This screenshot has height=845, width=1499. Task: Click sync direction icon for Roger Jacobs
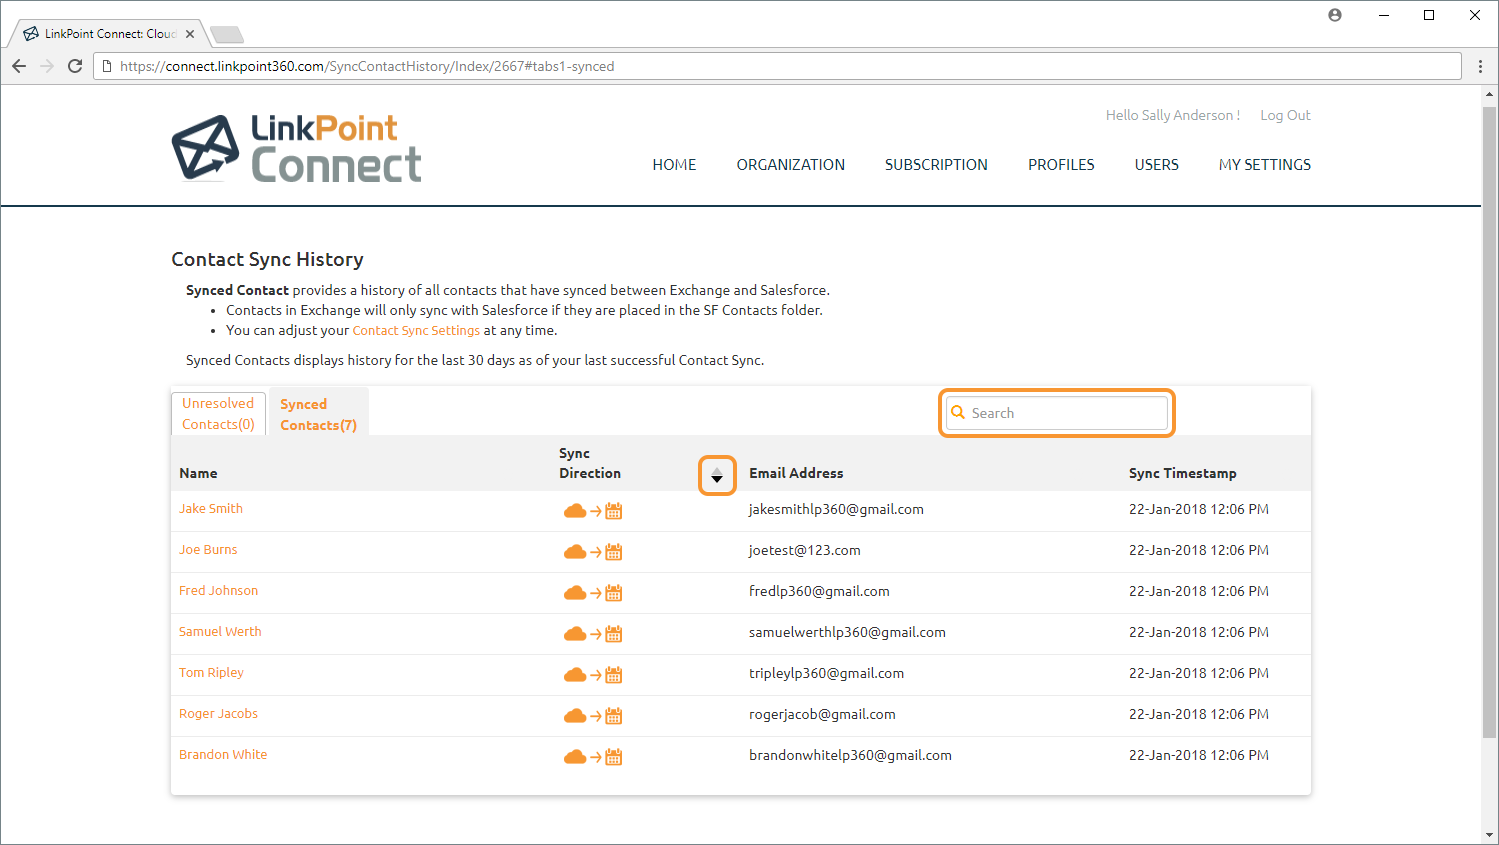593,716
